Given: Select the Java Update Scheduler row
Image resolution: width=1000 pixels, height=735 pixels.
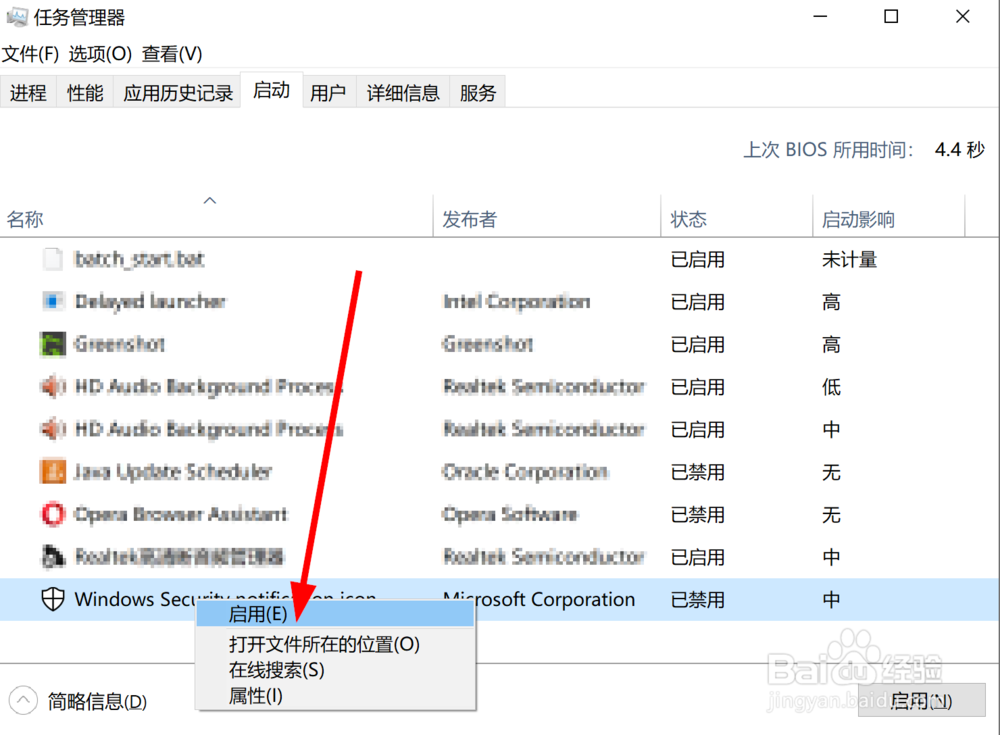Looking at the screenshot, I should click(499, 471).
